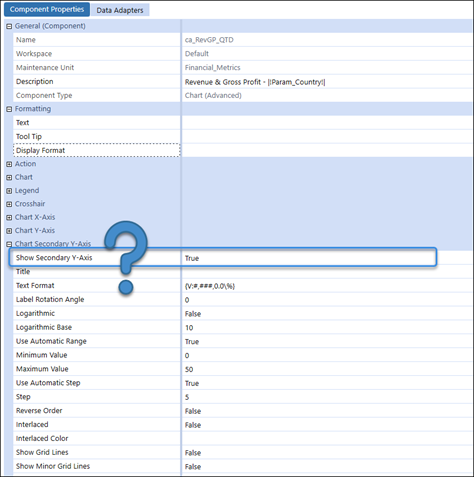The image size is (474, 477).
Task: Expand the Chart X-Axis section
Action: point(9,217)
